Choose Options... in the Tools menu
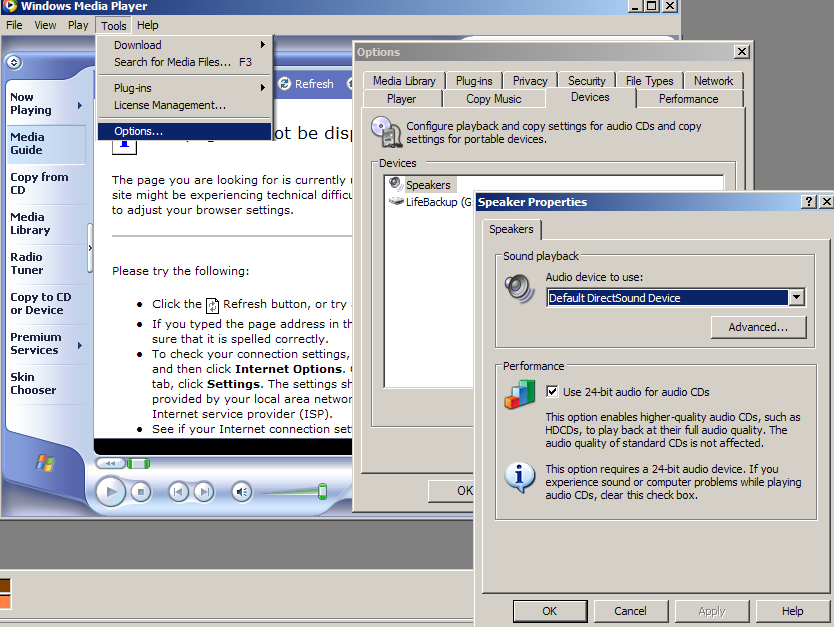Viewport: 835px width, 627px height. point(184,131)
